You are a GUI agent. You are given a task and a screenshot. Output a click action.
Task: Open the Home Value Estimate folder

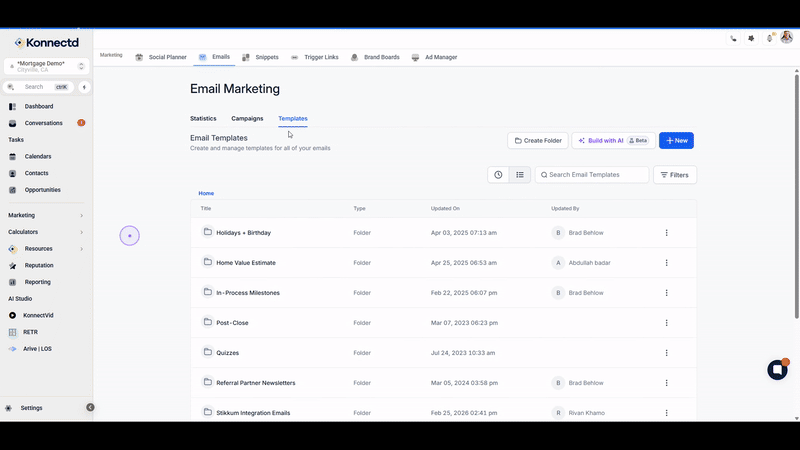(x=246, y=263)
